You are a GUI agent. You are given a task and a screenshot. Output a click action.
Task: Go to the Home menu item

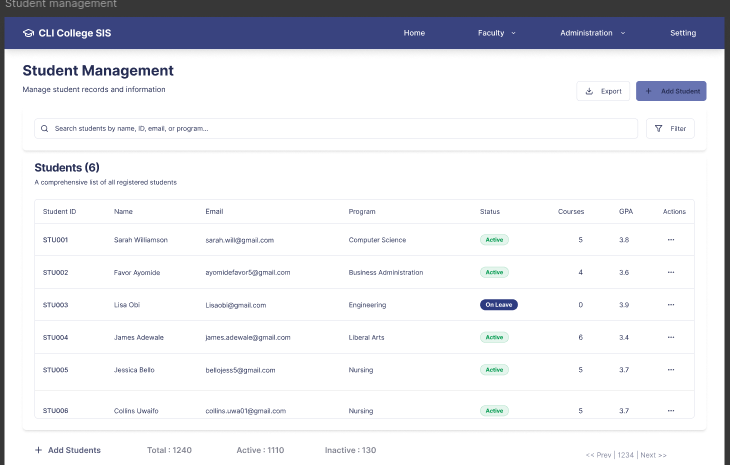(x=414, y=33)
